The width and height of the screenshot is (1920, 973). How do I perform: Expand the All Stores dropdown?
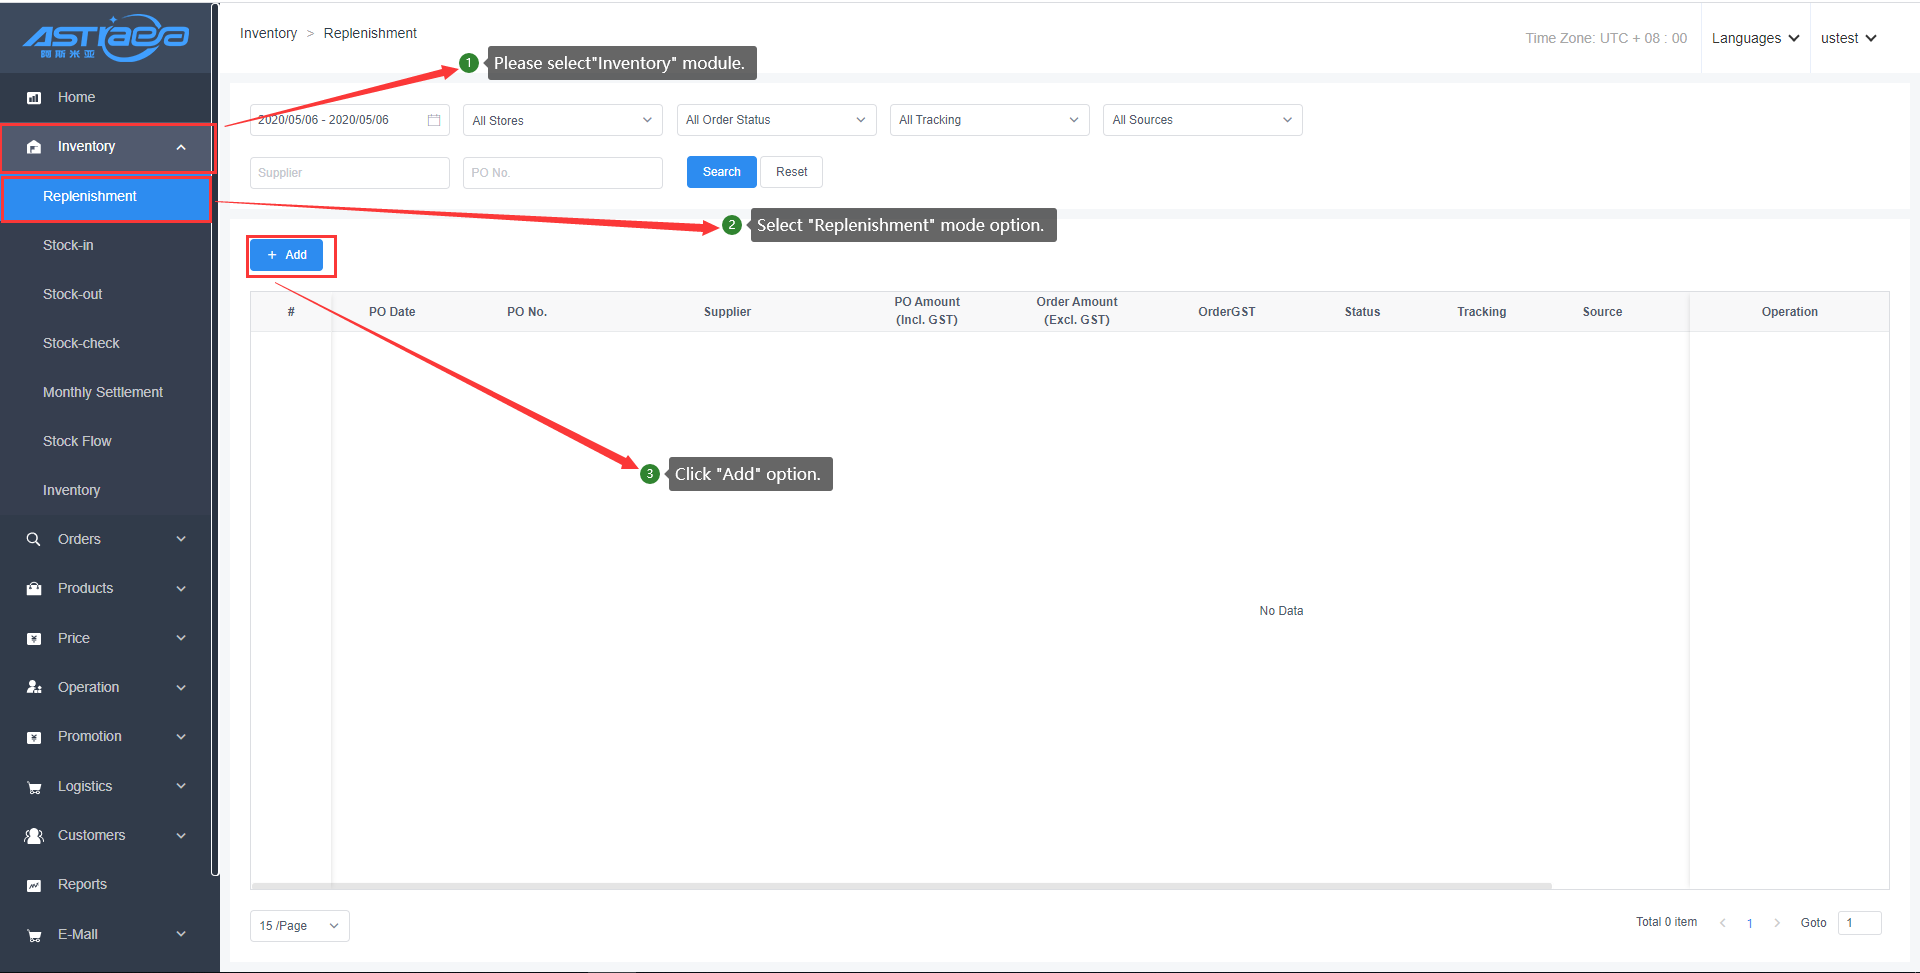tap(562, 120)
